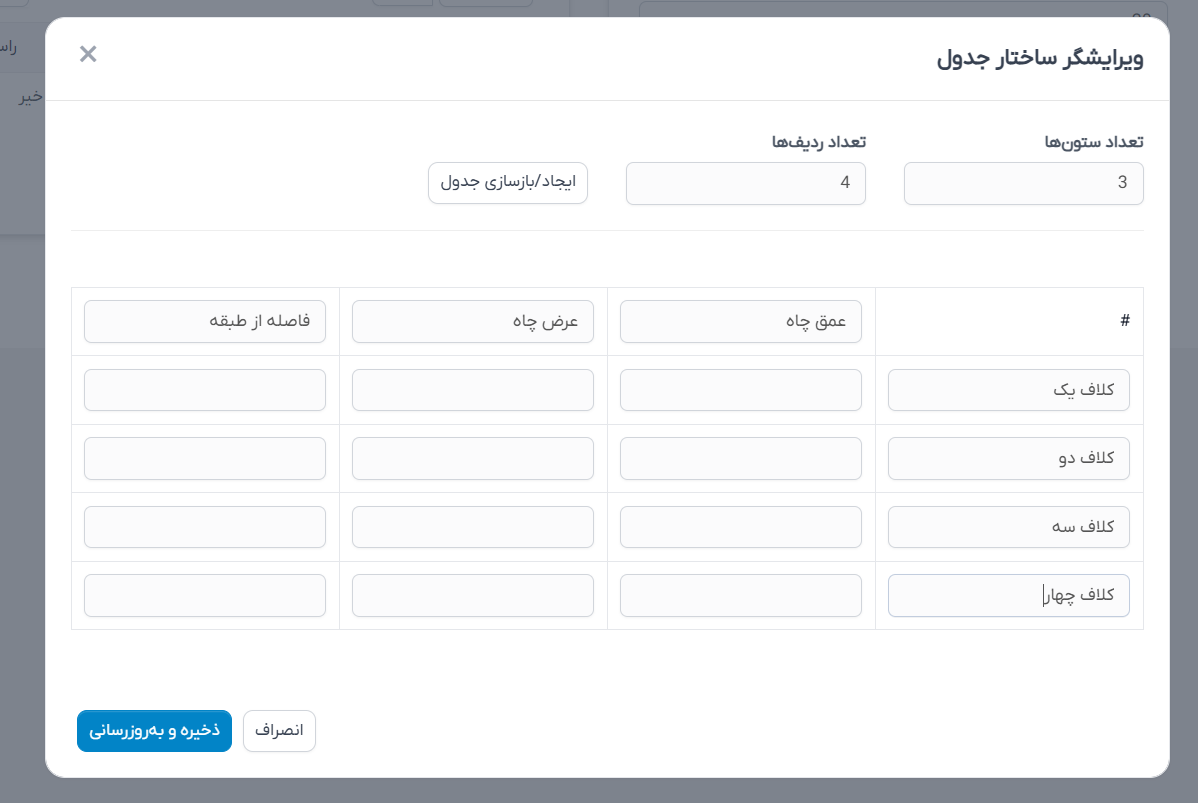Edit the 'عمق چاه' column header field
This screenshot has width=1198, height=803.
740,322
